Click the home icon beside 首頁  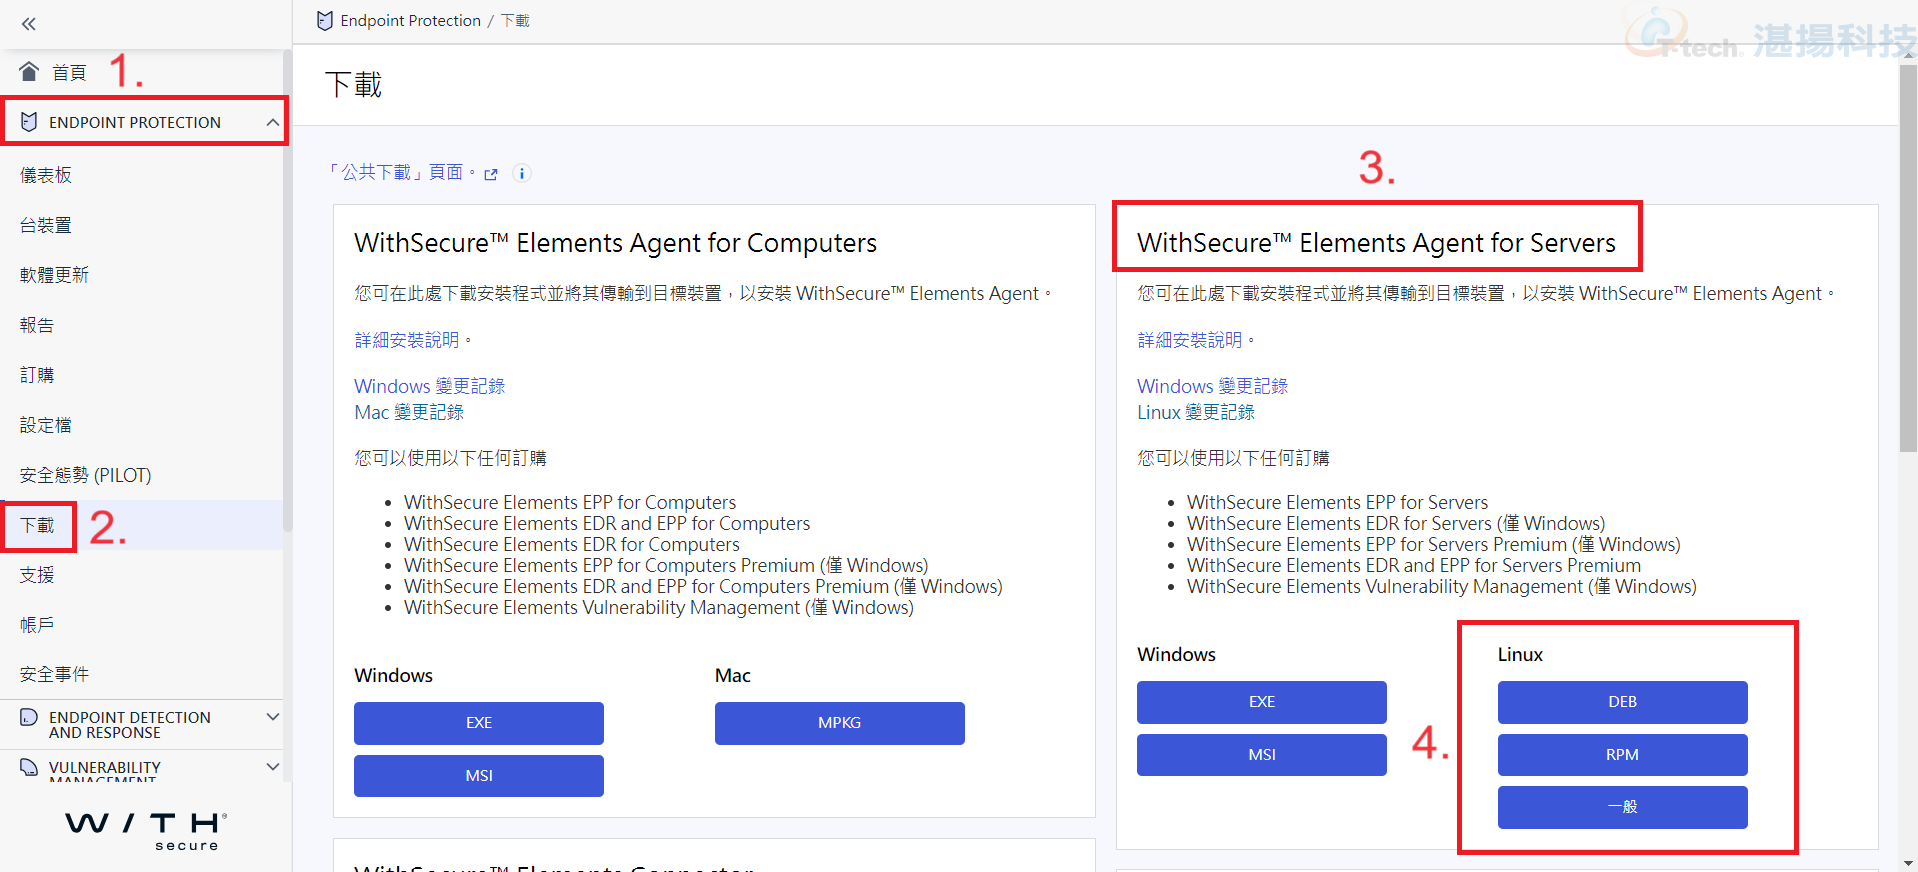pyautogui.click(x=29, y=72)
